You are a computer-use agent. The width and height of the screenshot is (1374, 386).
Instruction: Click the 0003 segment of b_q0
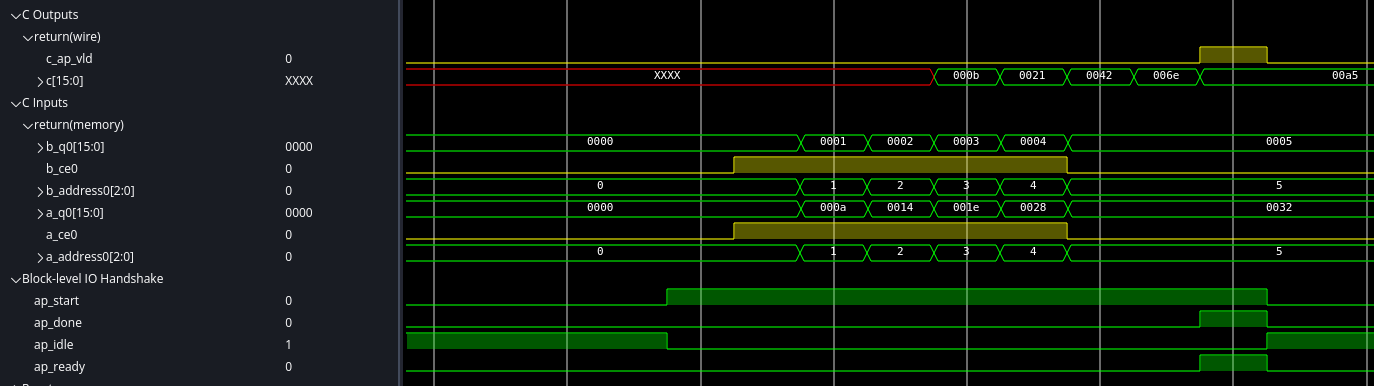tap(966, 142)
